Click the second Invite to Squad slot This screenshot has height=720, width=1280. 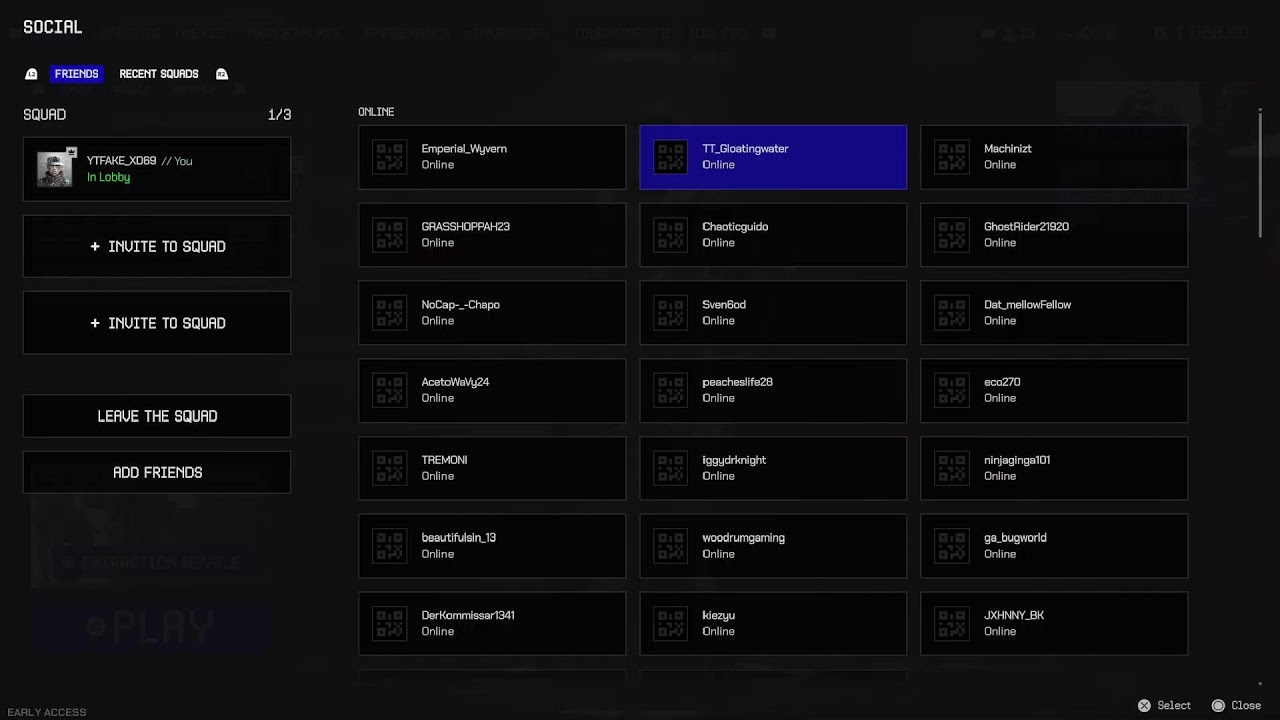tap(157, 323)
